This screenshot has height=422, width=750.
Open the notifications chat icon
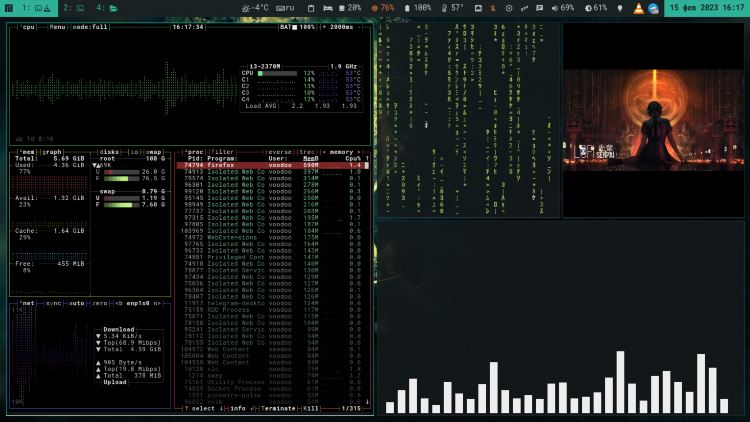(x=540, y=8)
